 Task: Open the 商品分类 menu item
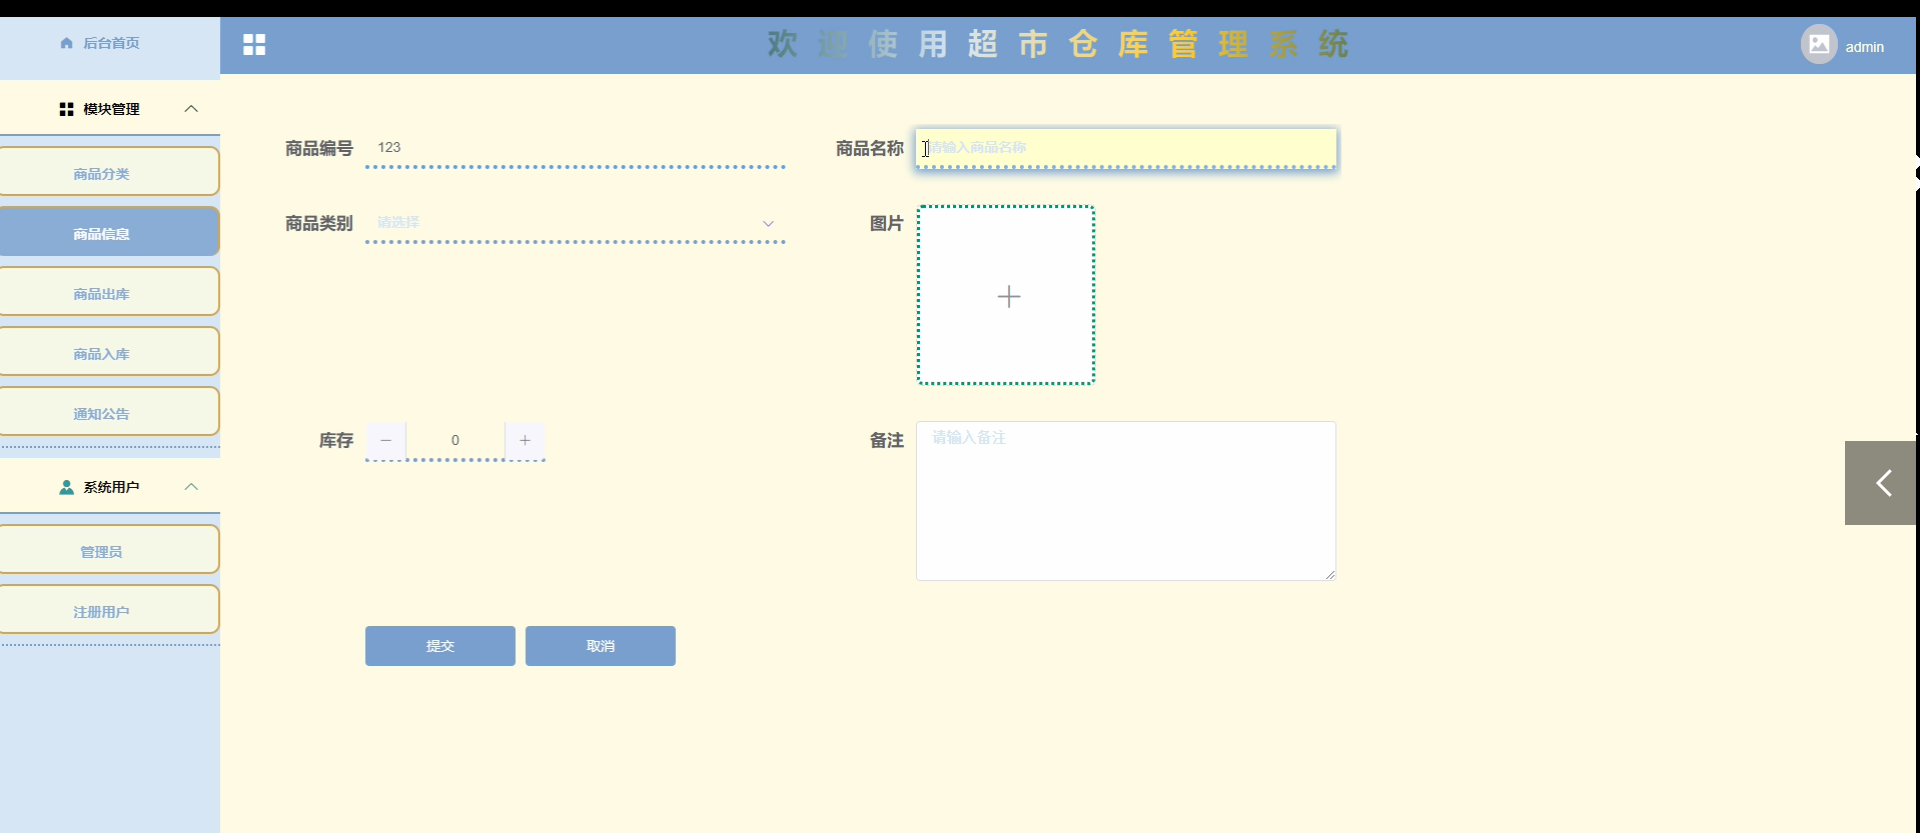point(109,172)
